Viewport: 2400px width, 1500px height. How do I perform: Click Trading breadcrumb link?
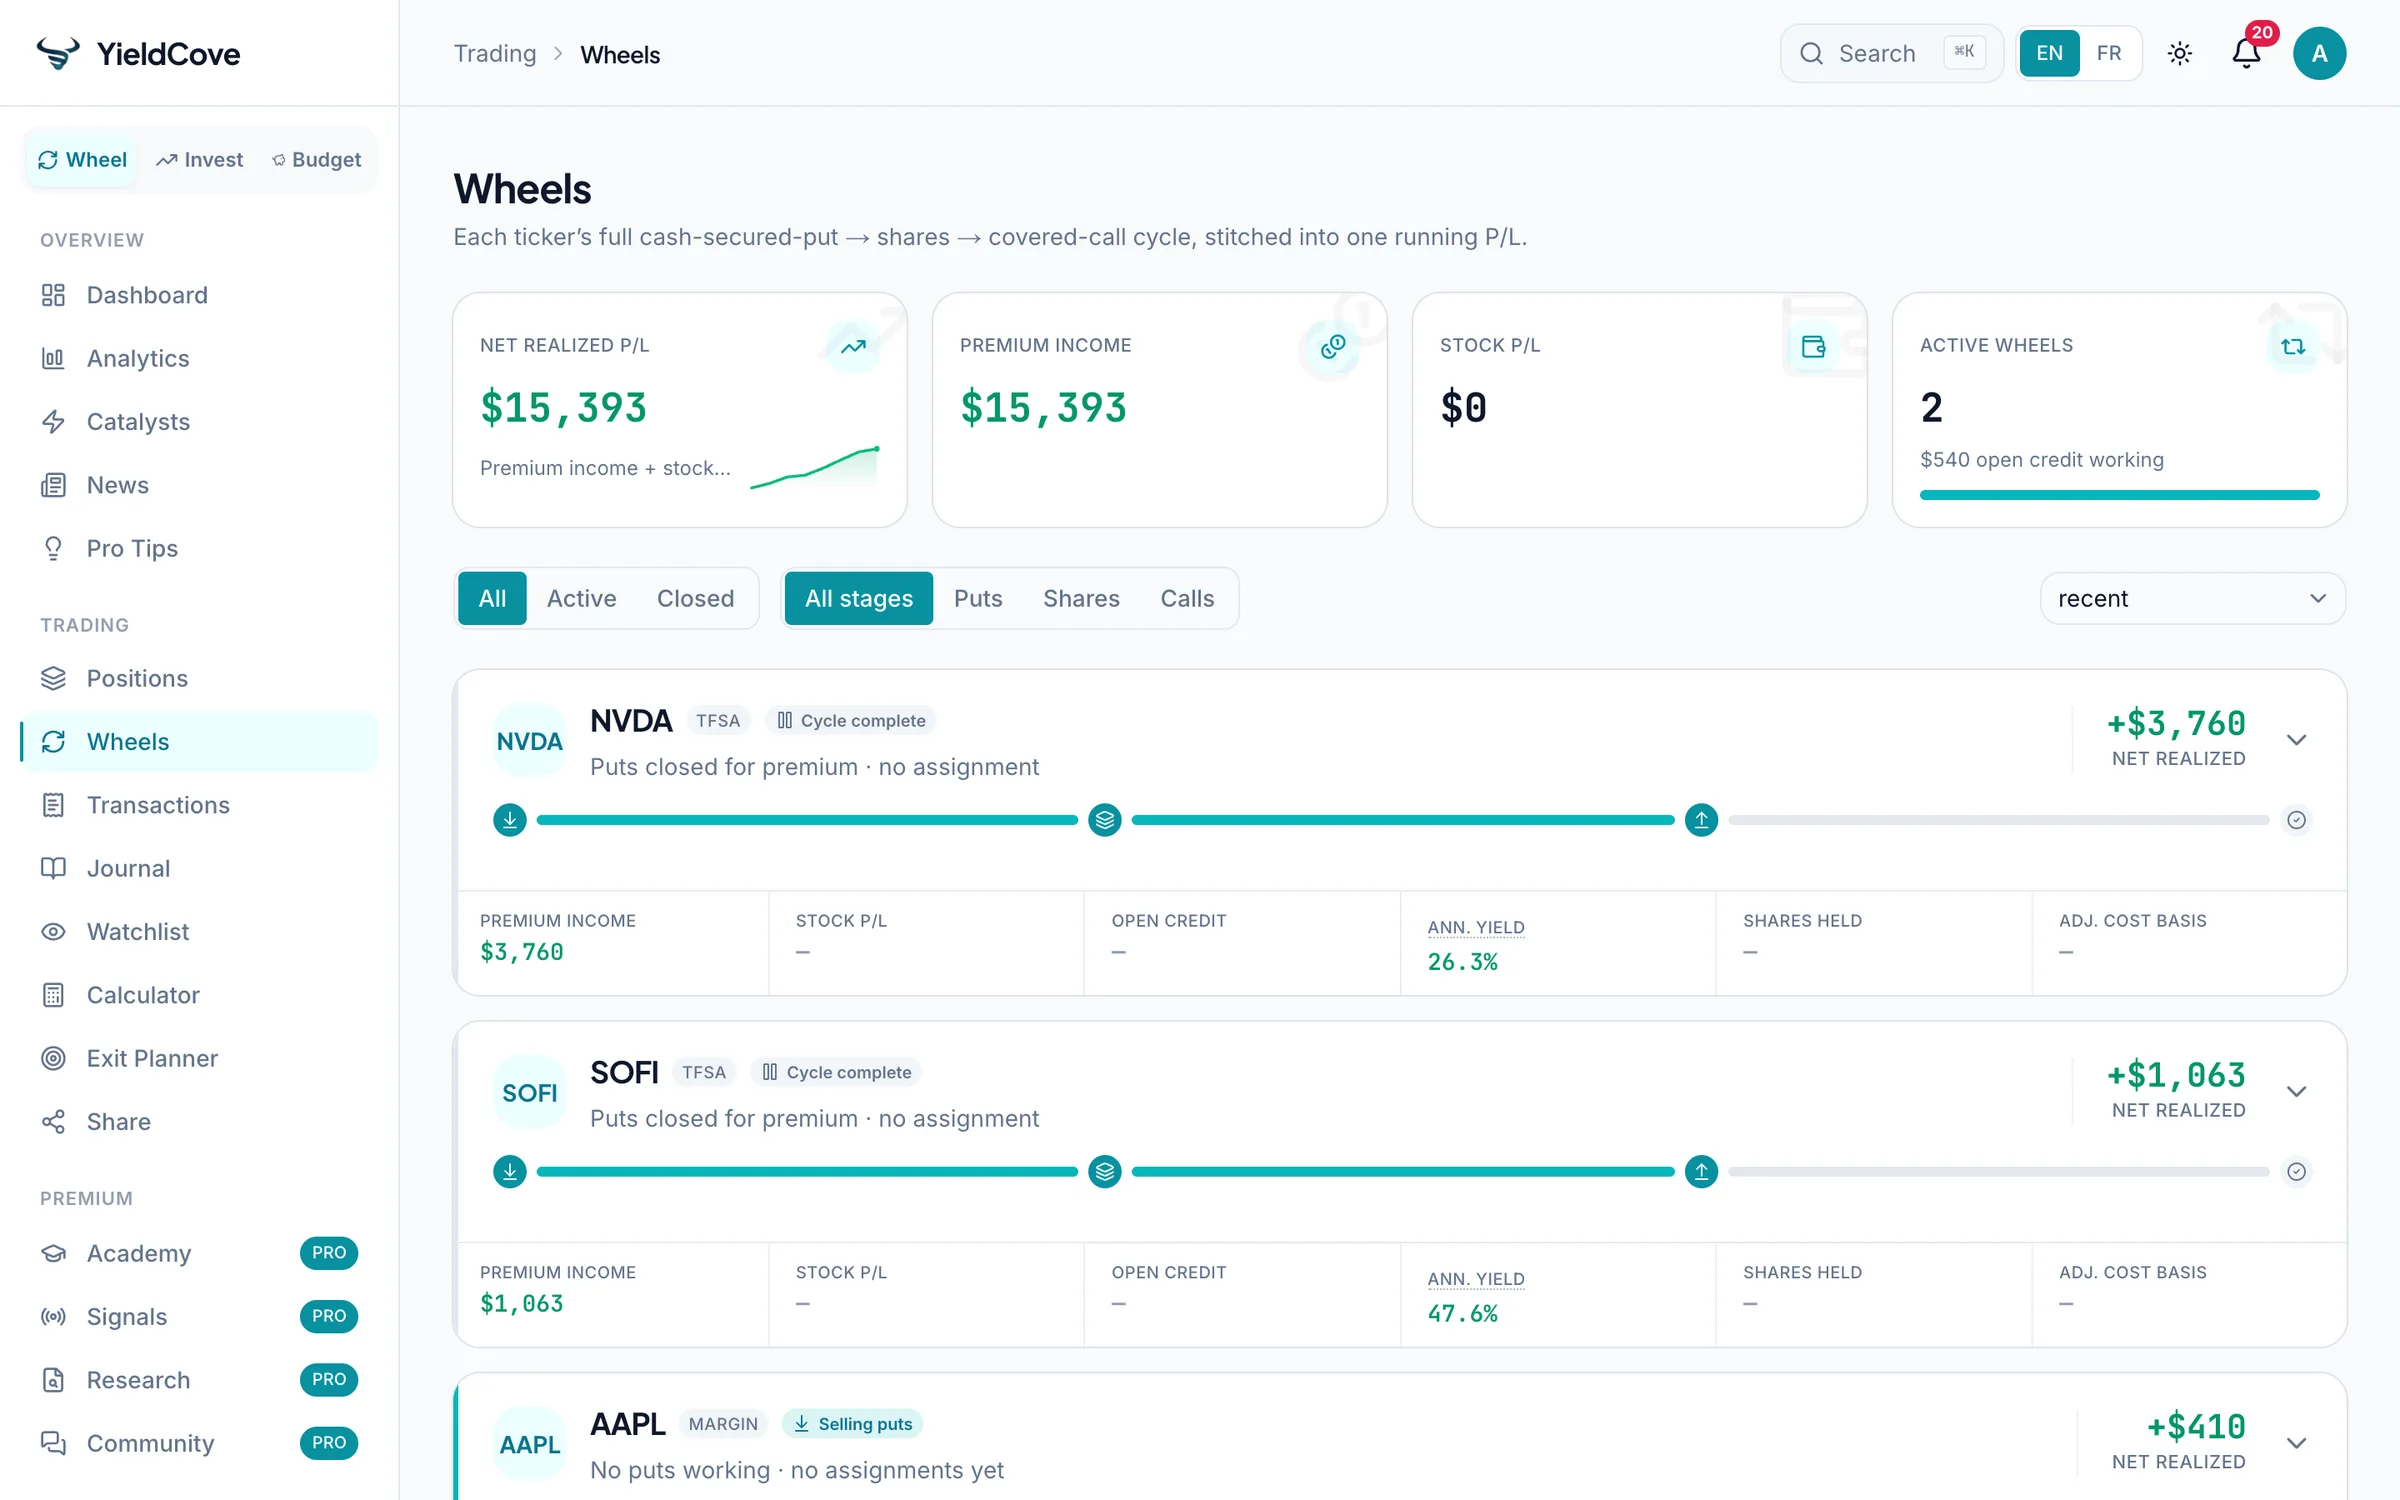tap(495, 54)
